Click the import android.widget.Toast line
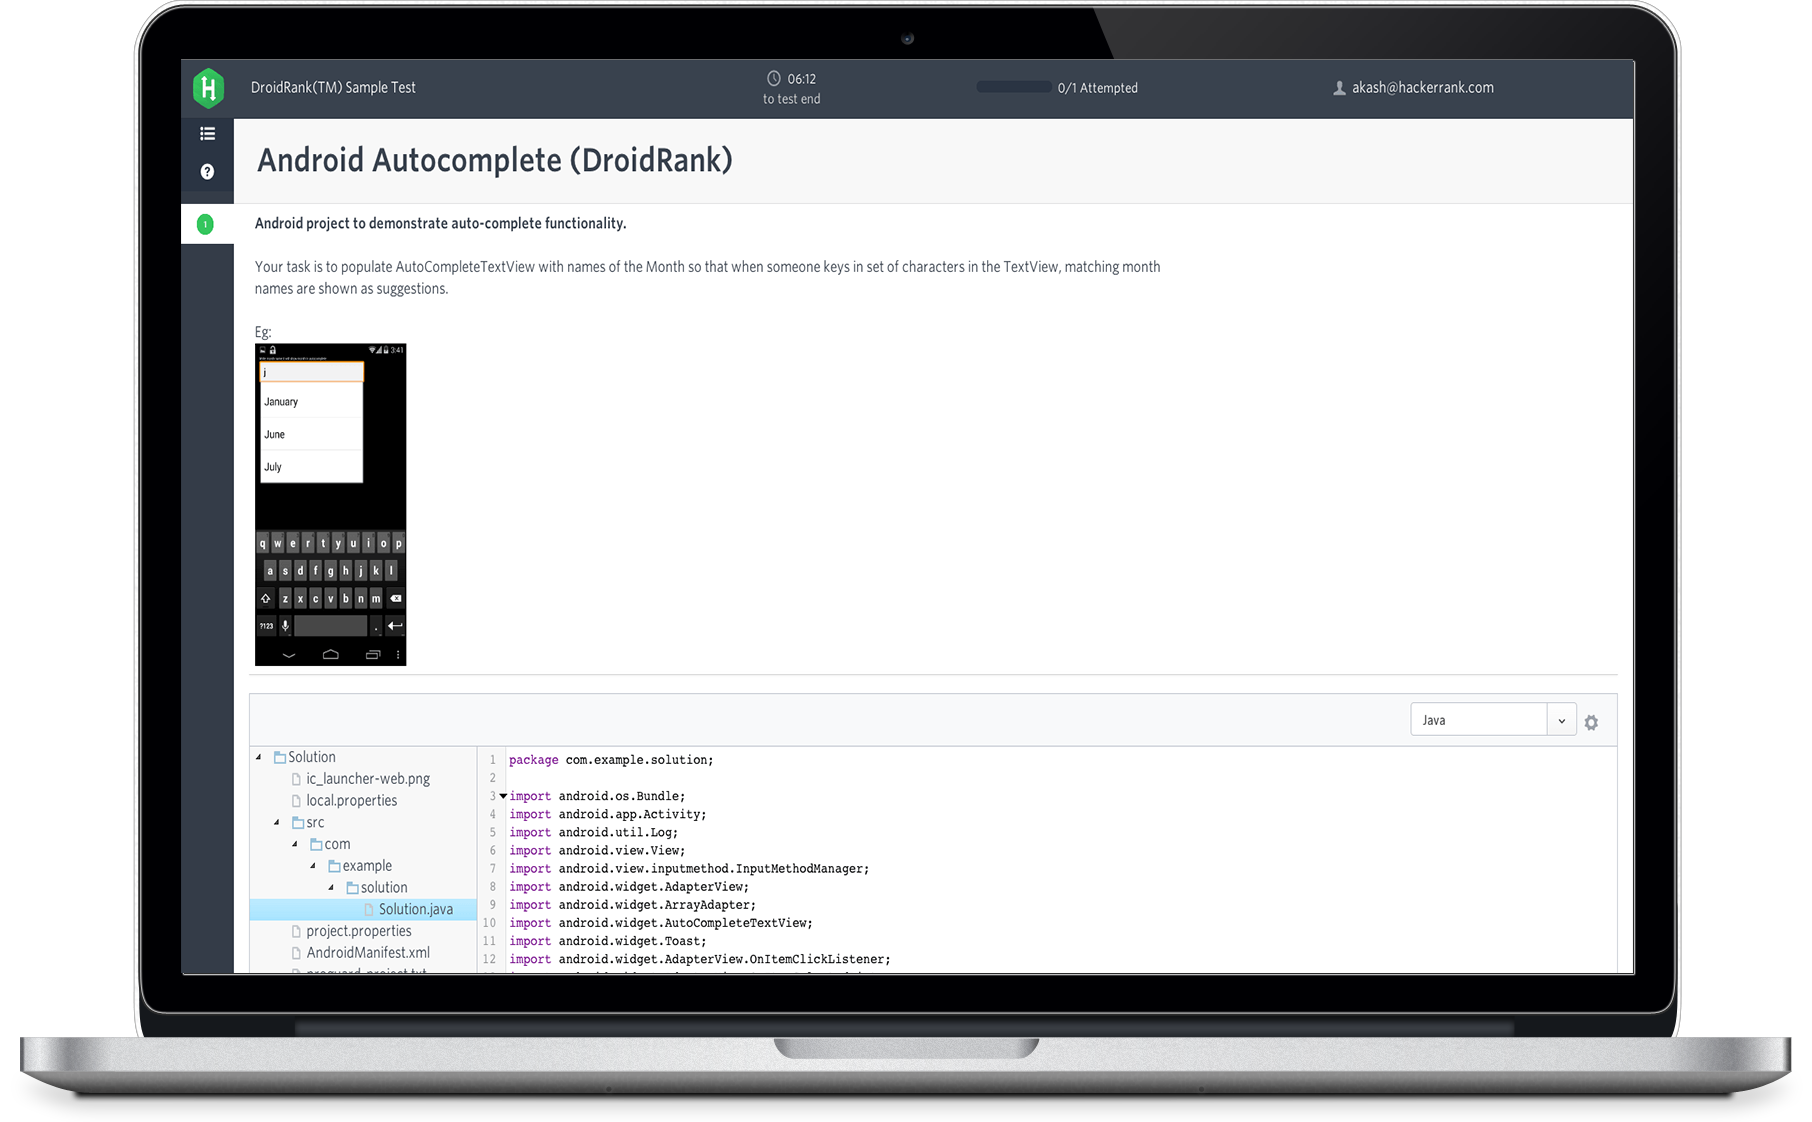Screen dimensions: 1812x1122 coord(608,942)
